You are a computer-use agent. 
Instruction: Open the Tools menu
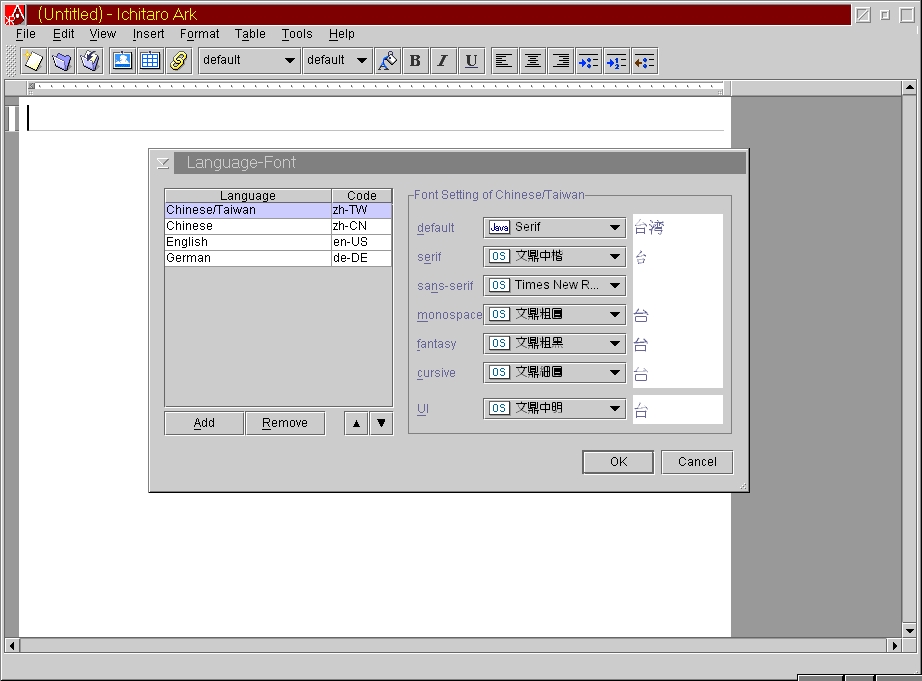[x=297, y=34]
